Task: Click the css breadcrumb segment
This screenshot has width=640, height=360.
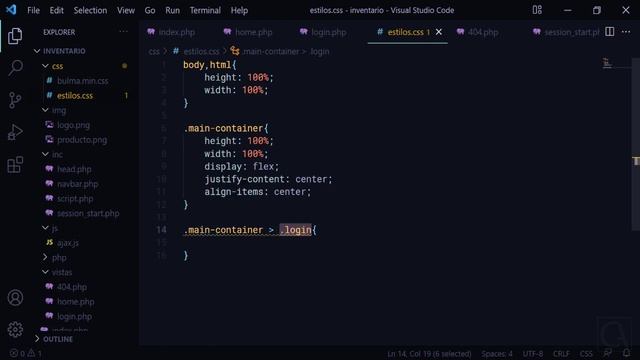Action: point(154,51)
